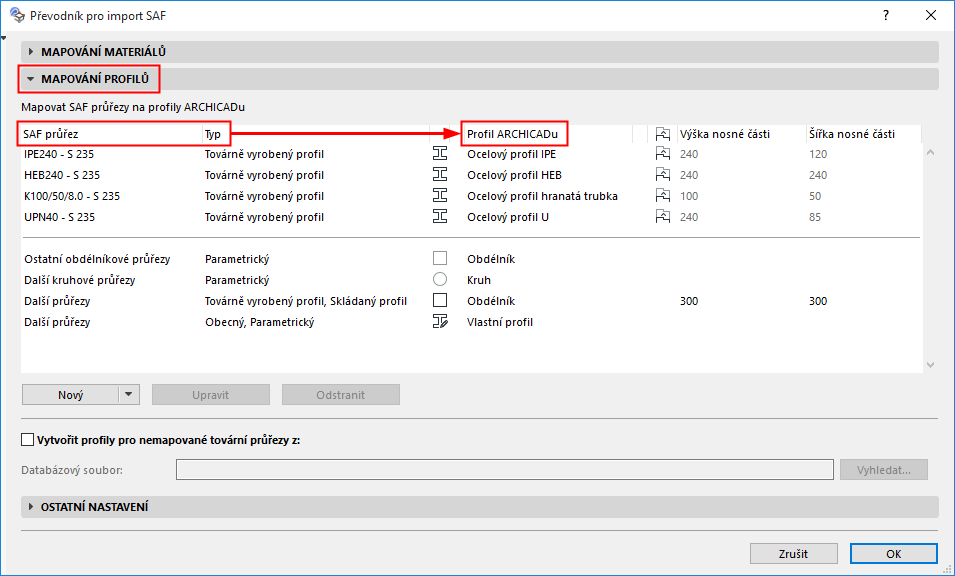Click width value 120 in IPE240 row

[818, 154]
